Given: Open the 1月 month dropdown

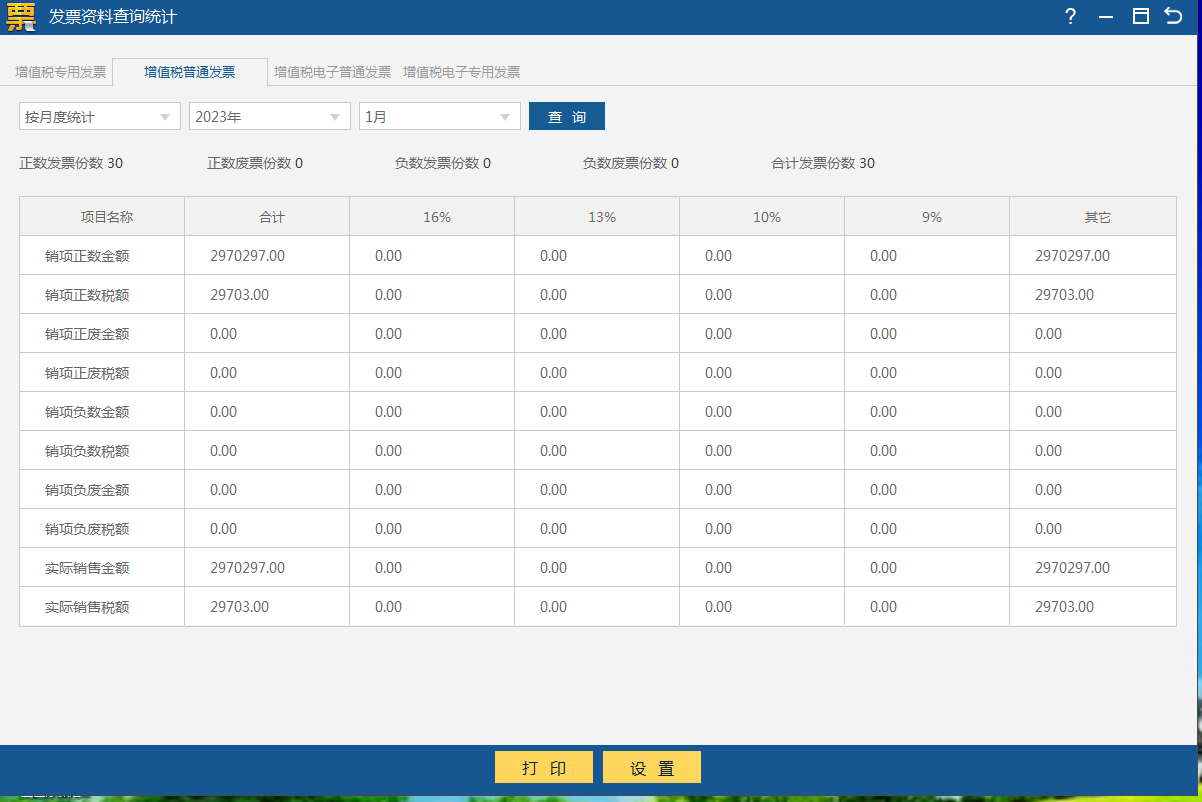Looking at the screenshot, I should tap(439, 117).
